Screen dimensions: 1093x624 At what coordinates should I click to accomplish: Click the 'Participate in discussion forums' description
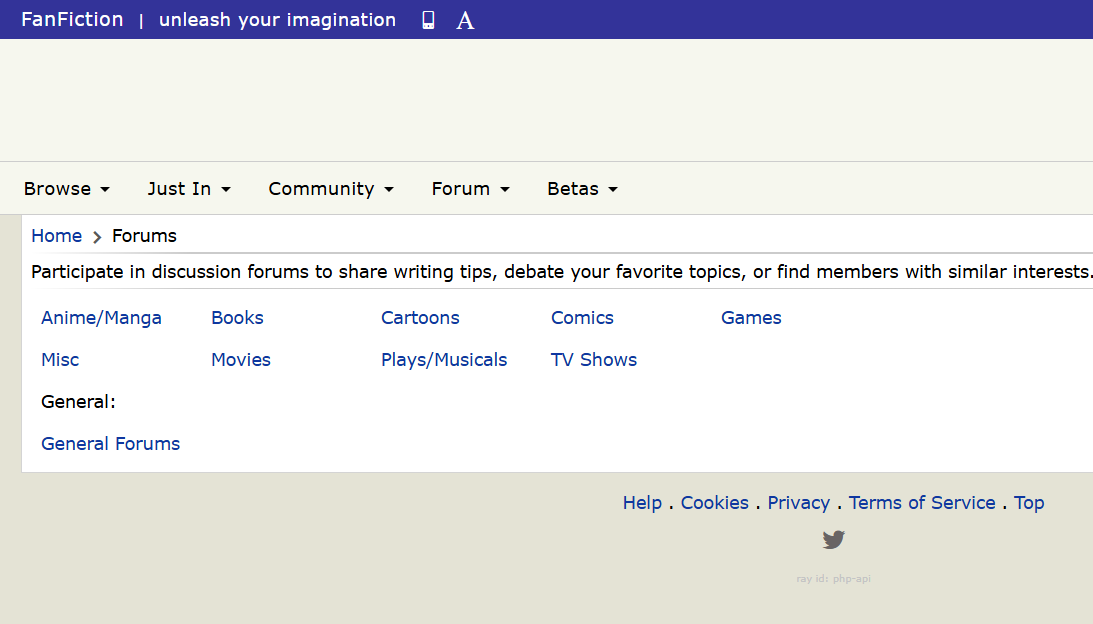coord(561,272)
